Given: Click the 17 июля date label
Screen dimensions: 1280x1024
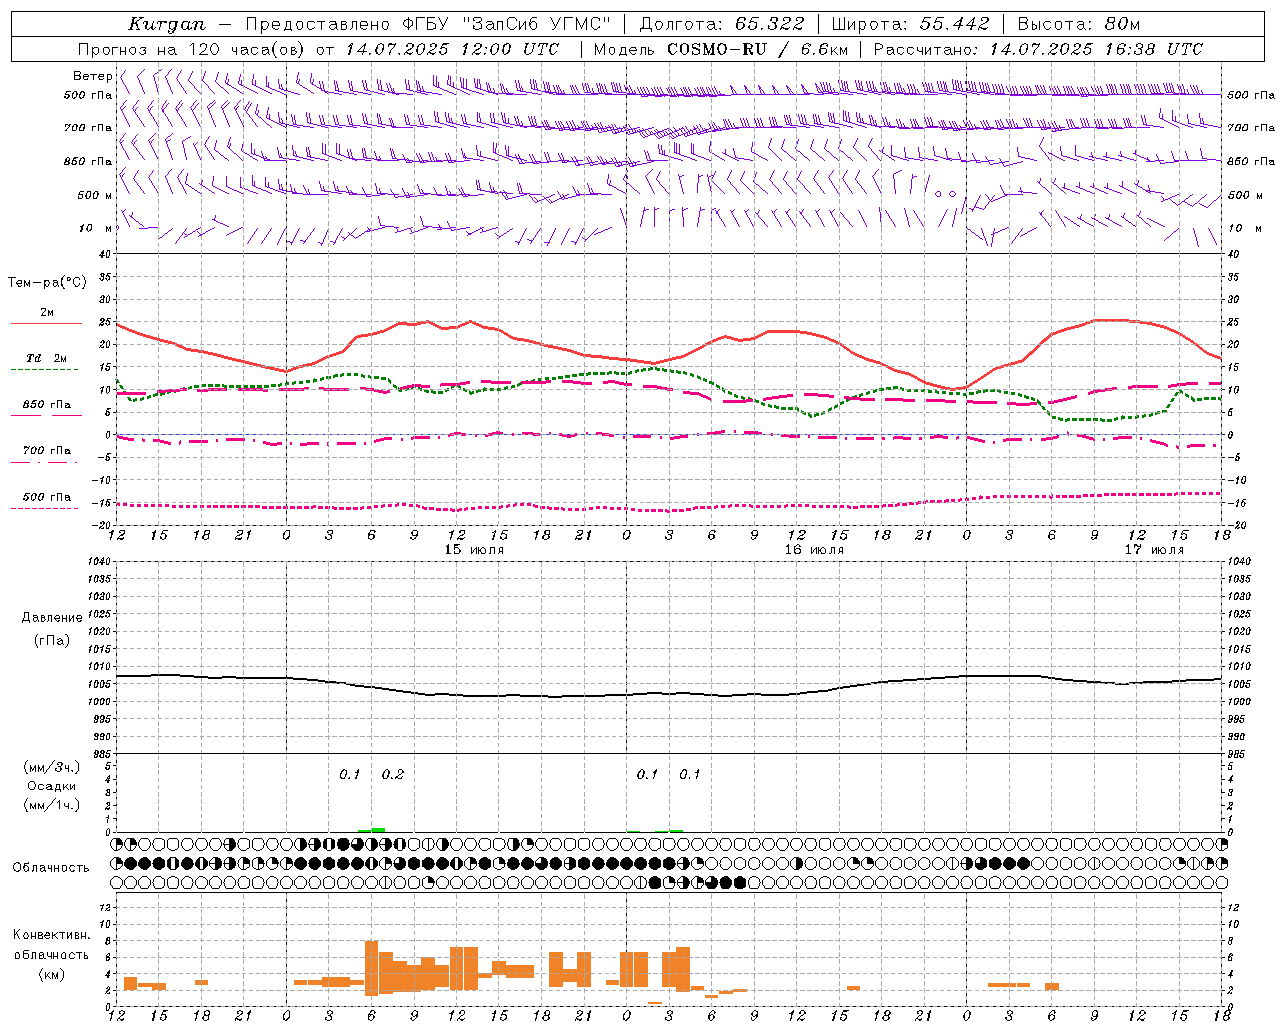Looking at the screenshot, I should pos(1154,550).
